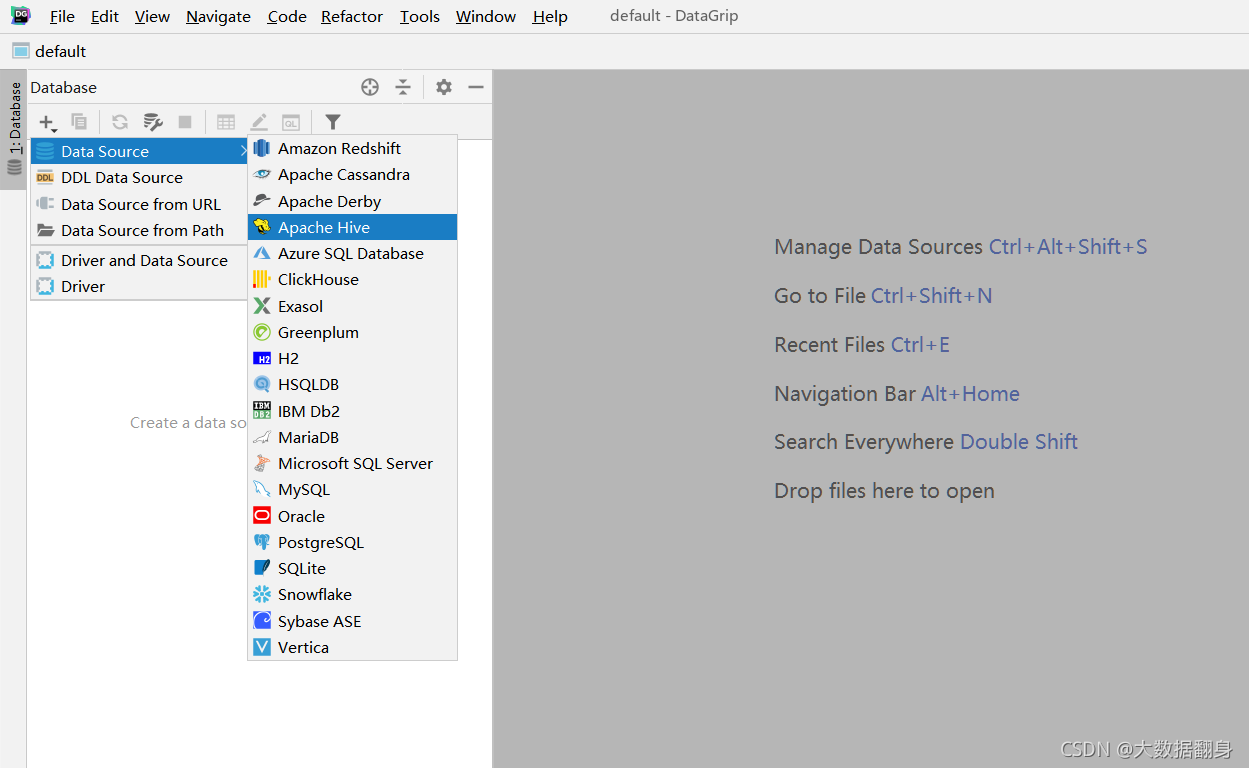Screen dimensions: 1249x768
Task: Choose Apache Hive from the list
Action: tap(352, 227)
